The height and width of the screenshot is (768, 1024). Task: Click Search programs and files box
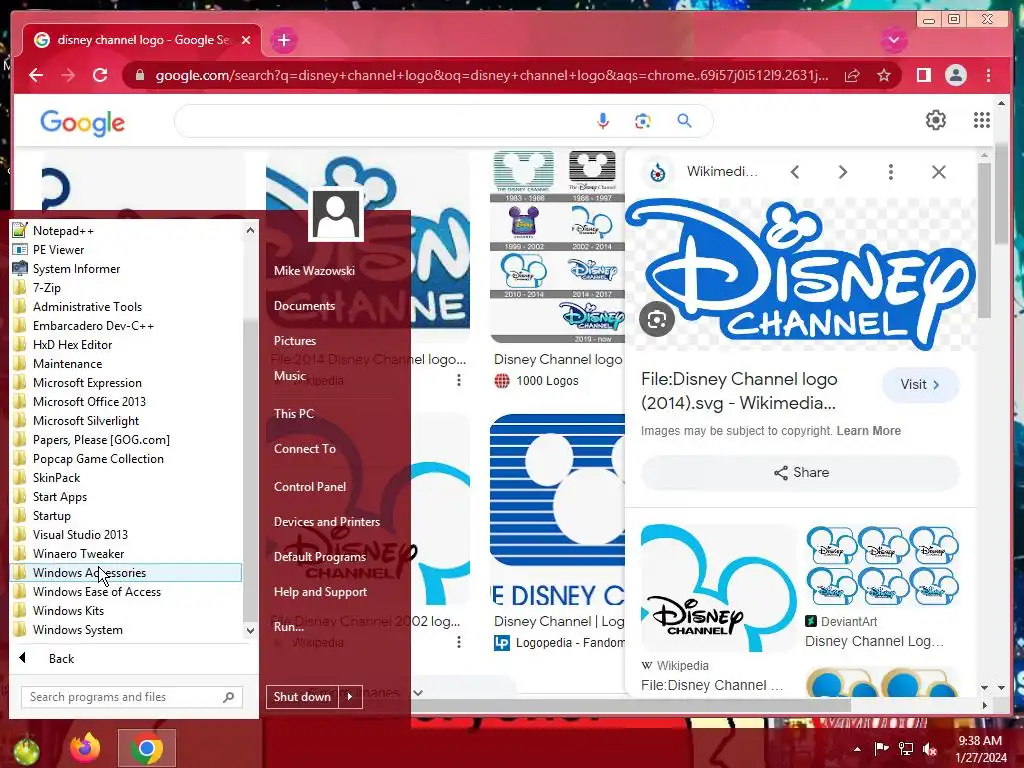click(132, 697)
